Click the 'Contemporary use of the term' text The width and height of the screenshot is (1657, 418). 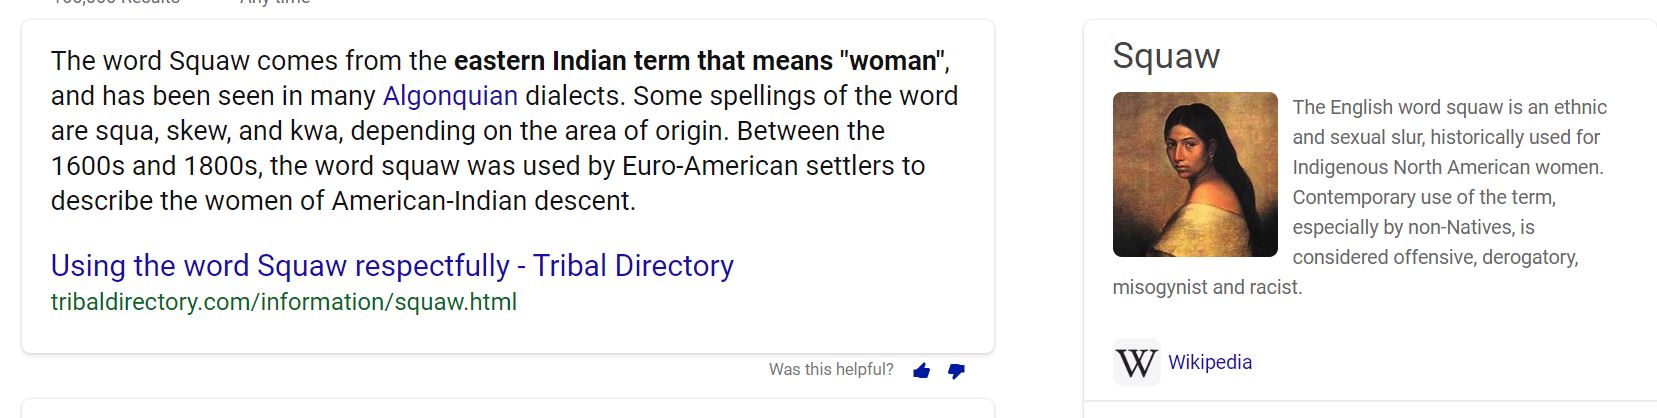click(1423, 198)
